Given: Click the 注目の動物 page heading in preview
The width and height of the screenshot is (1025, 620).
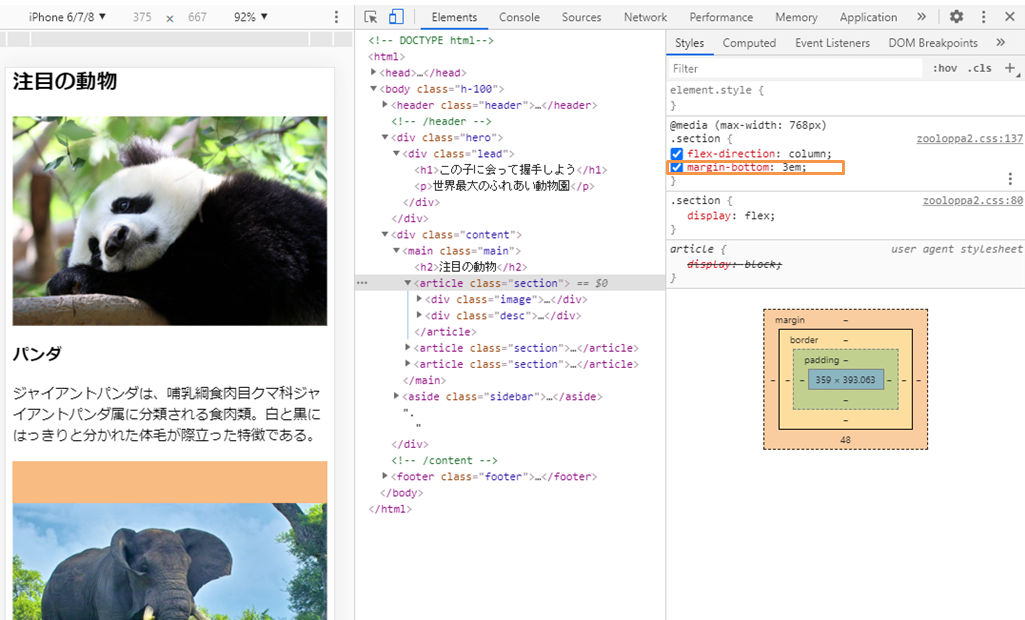Looking at the screenshot, I should tap(65, 81).
